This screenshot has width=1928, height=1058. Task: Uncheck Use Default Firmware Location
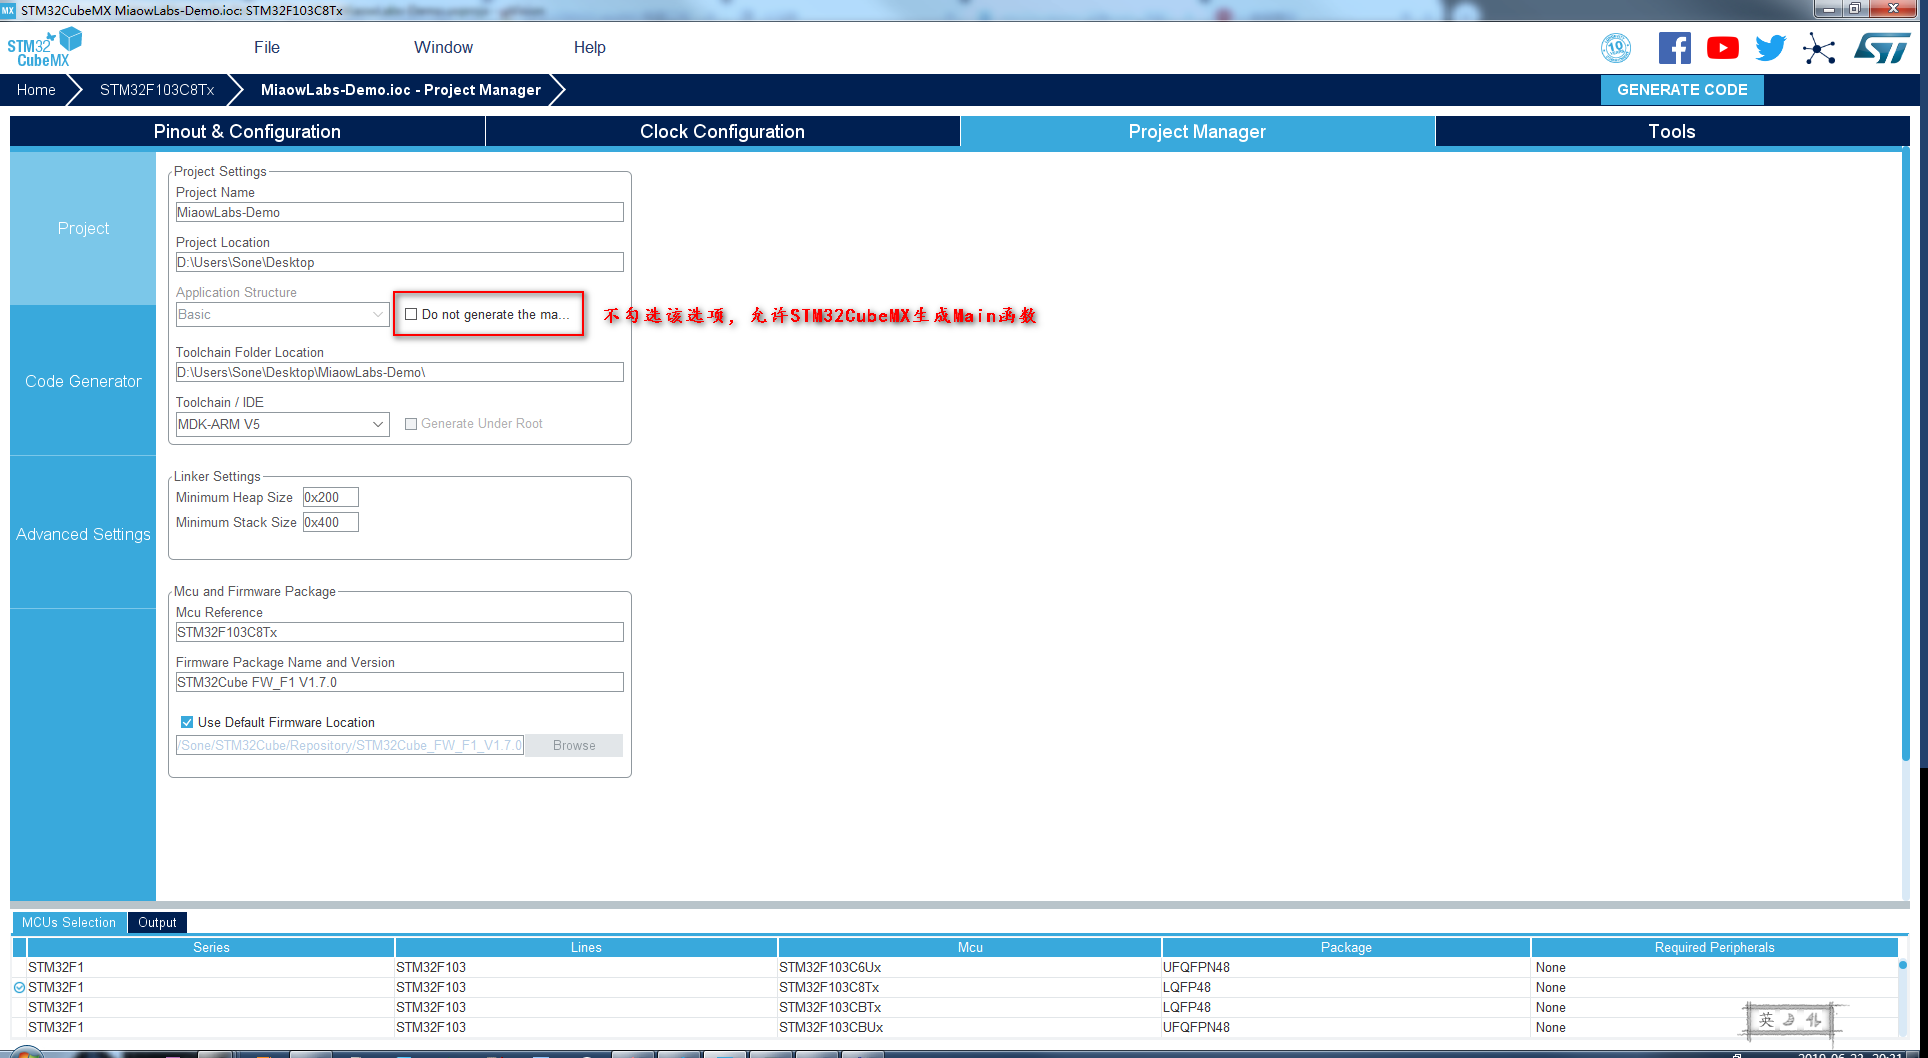tap(187, 722)
